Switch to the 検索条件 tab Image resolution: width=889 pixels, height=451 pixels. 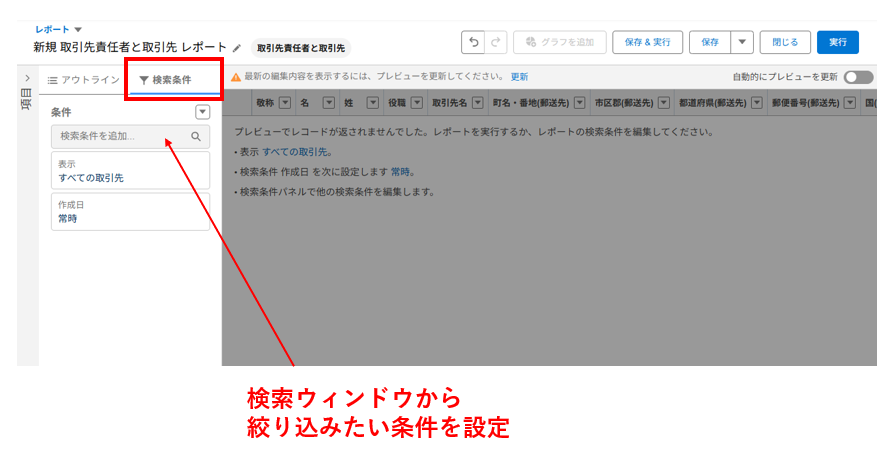point(166,80)
